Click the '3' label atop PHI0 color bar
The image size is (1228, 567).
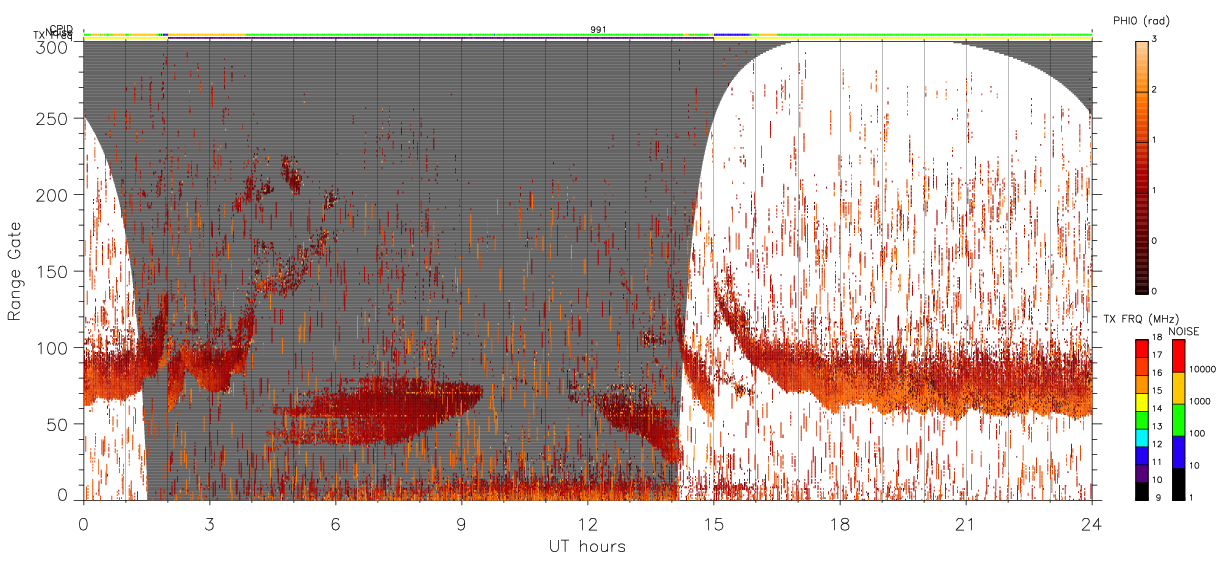(1155, 39)
